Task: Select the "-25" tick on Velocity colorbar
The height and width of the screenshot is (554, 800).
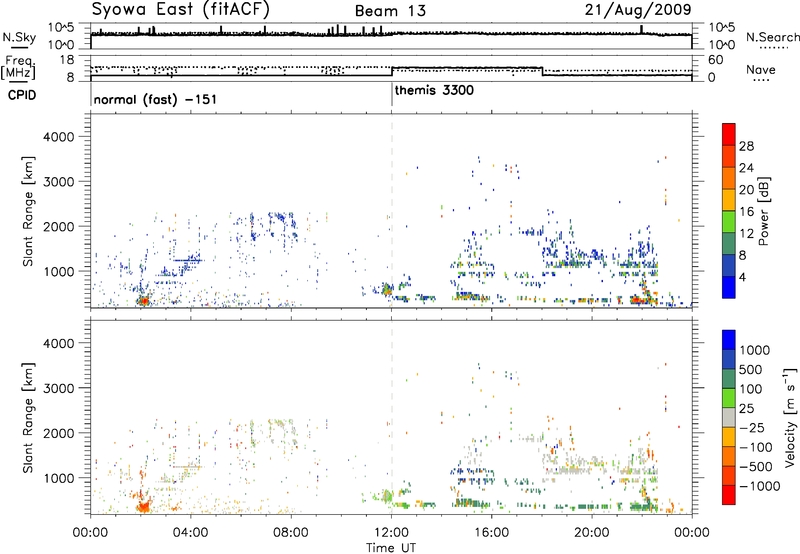Action: click(752, 428)
